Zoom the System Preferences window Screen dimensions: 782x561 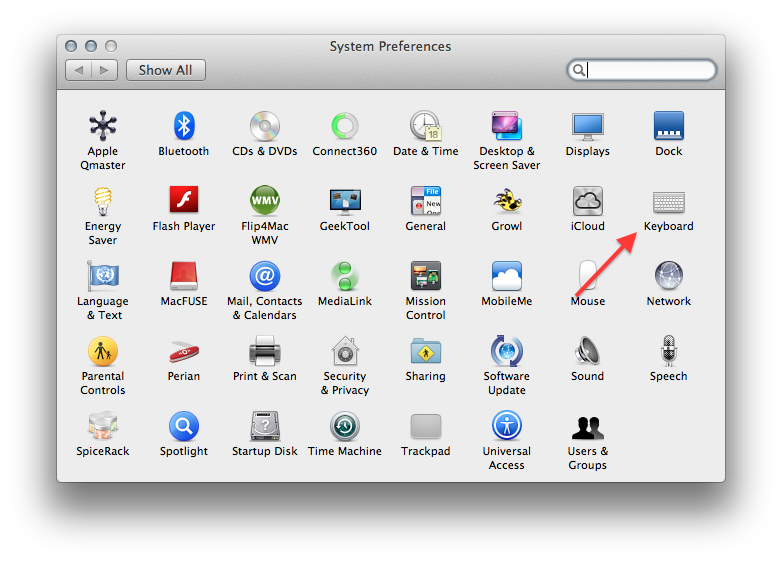[111, 46]
